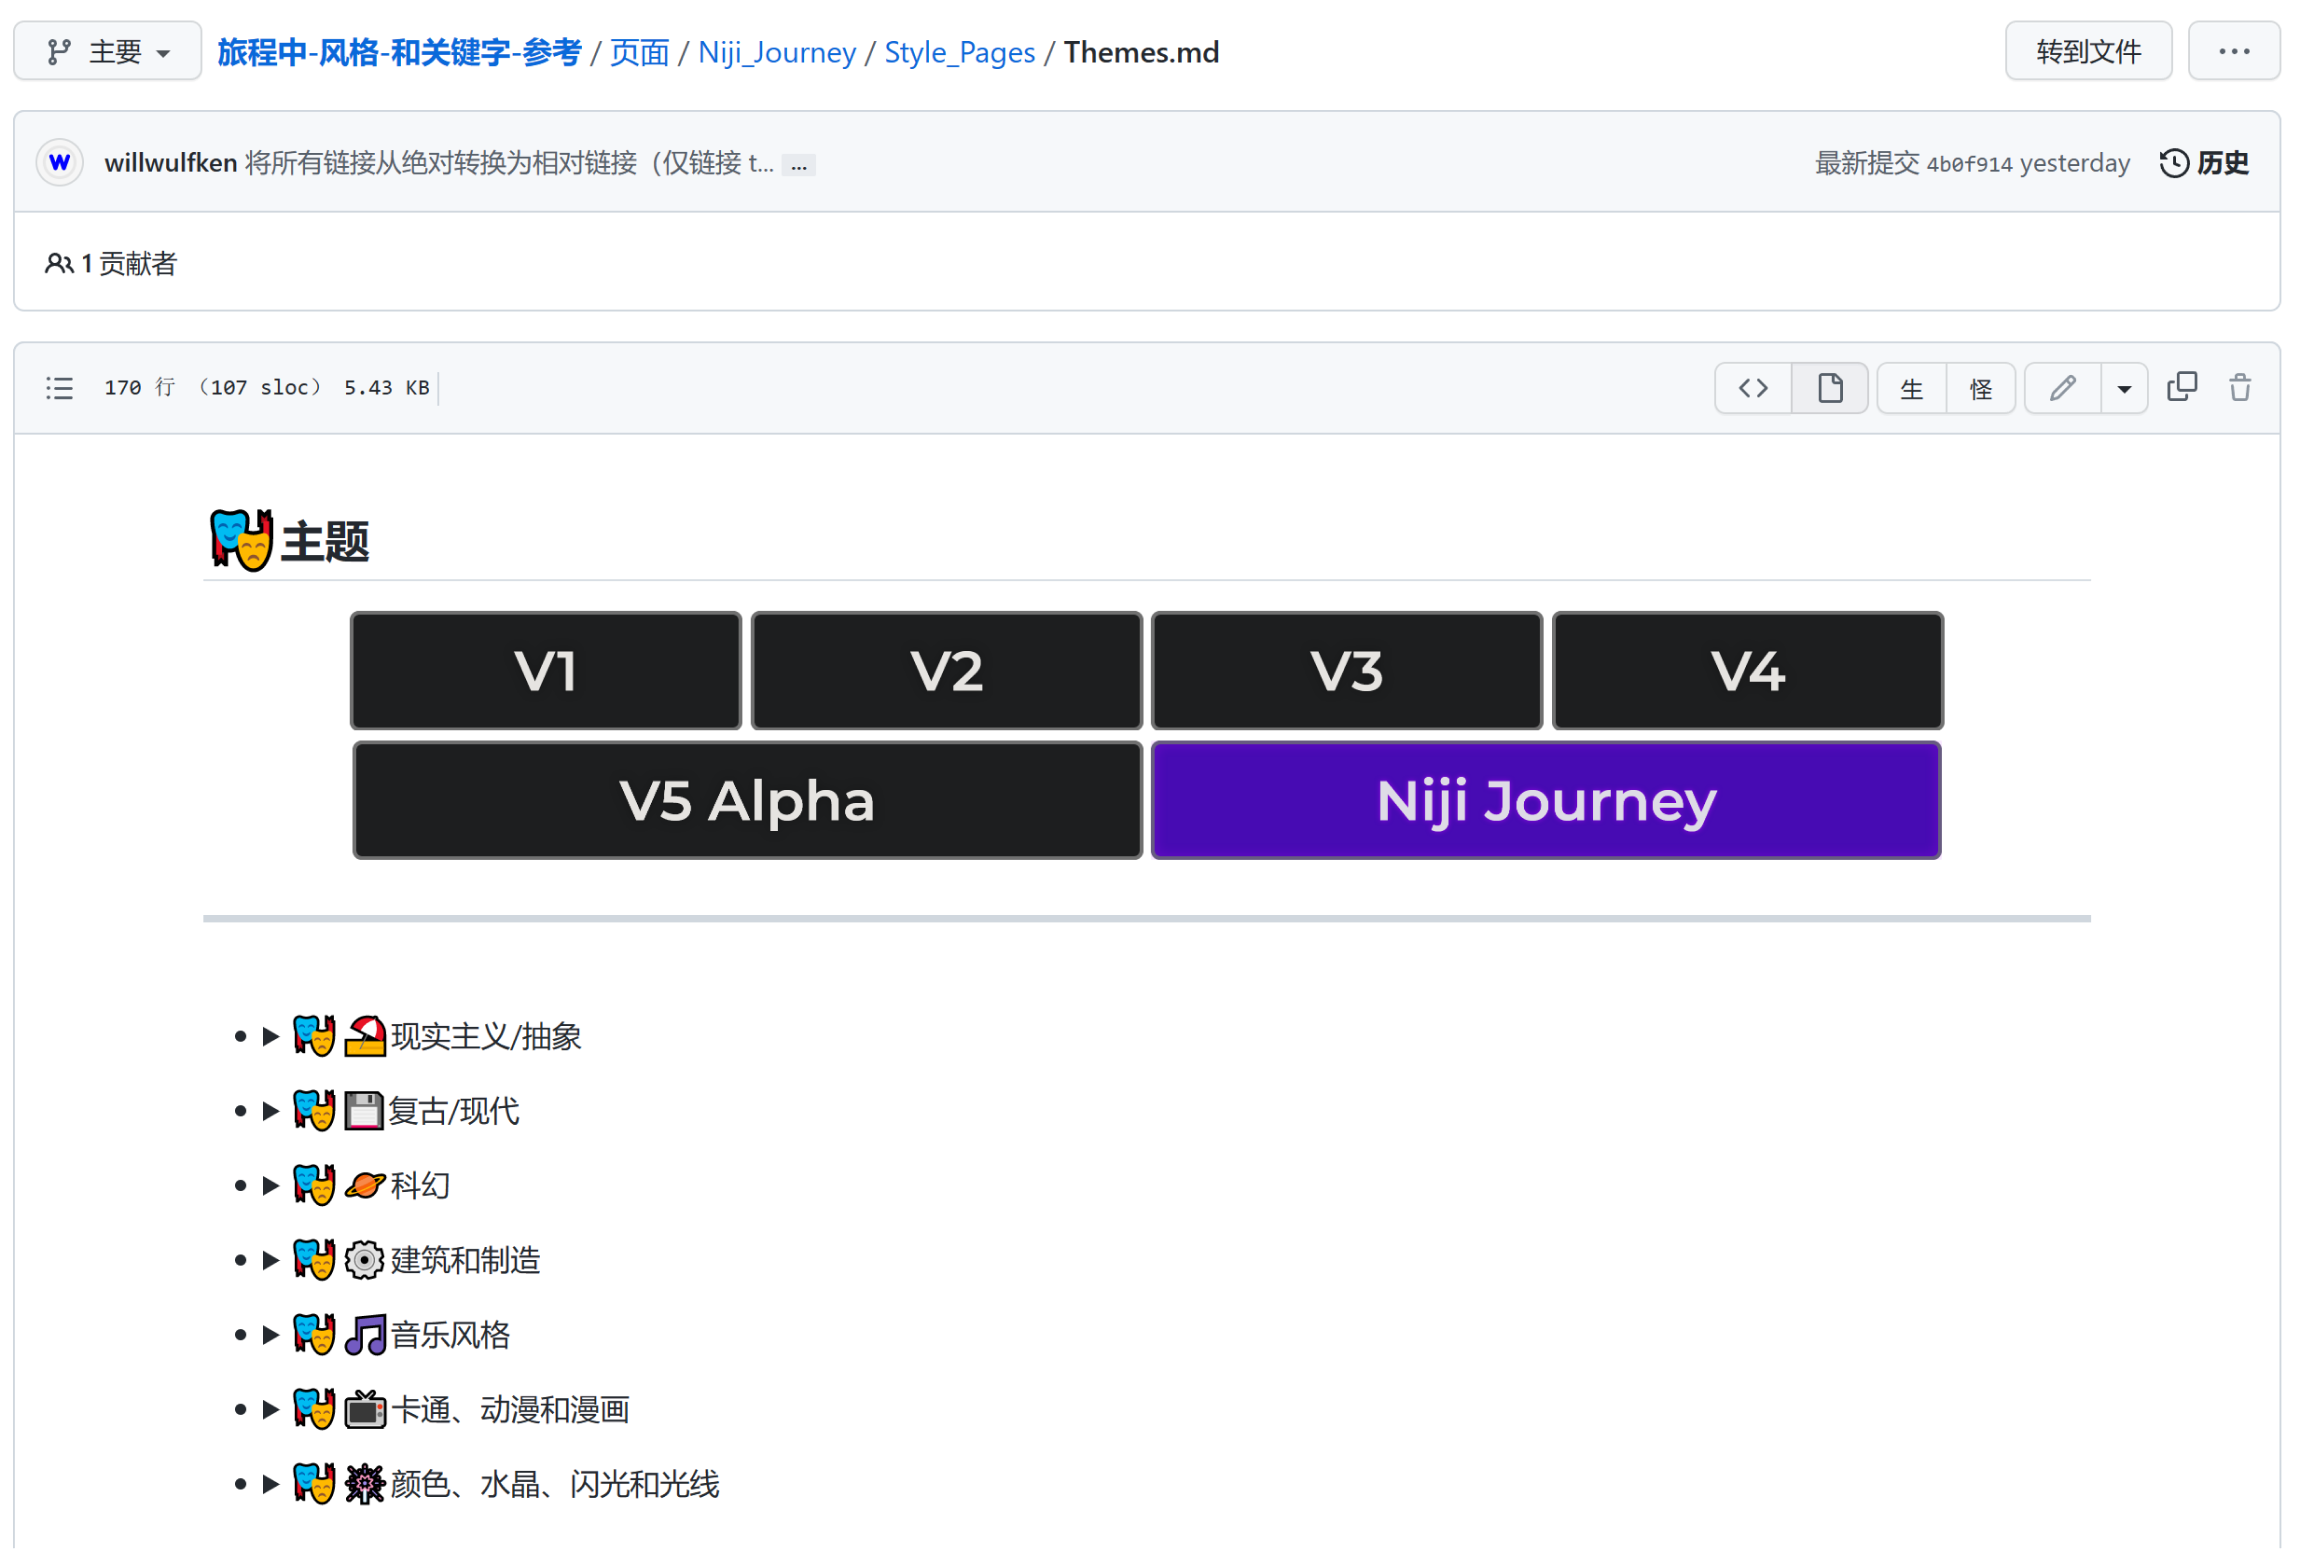Click the 170 行 file stats text
Image resolution: width=2300 pixels, height=1549 pixels.
pyautogui.click(x=267, y=388)
